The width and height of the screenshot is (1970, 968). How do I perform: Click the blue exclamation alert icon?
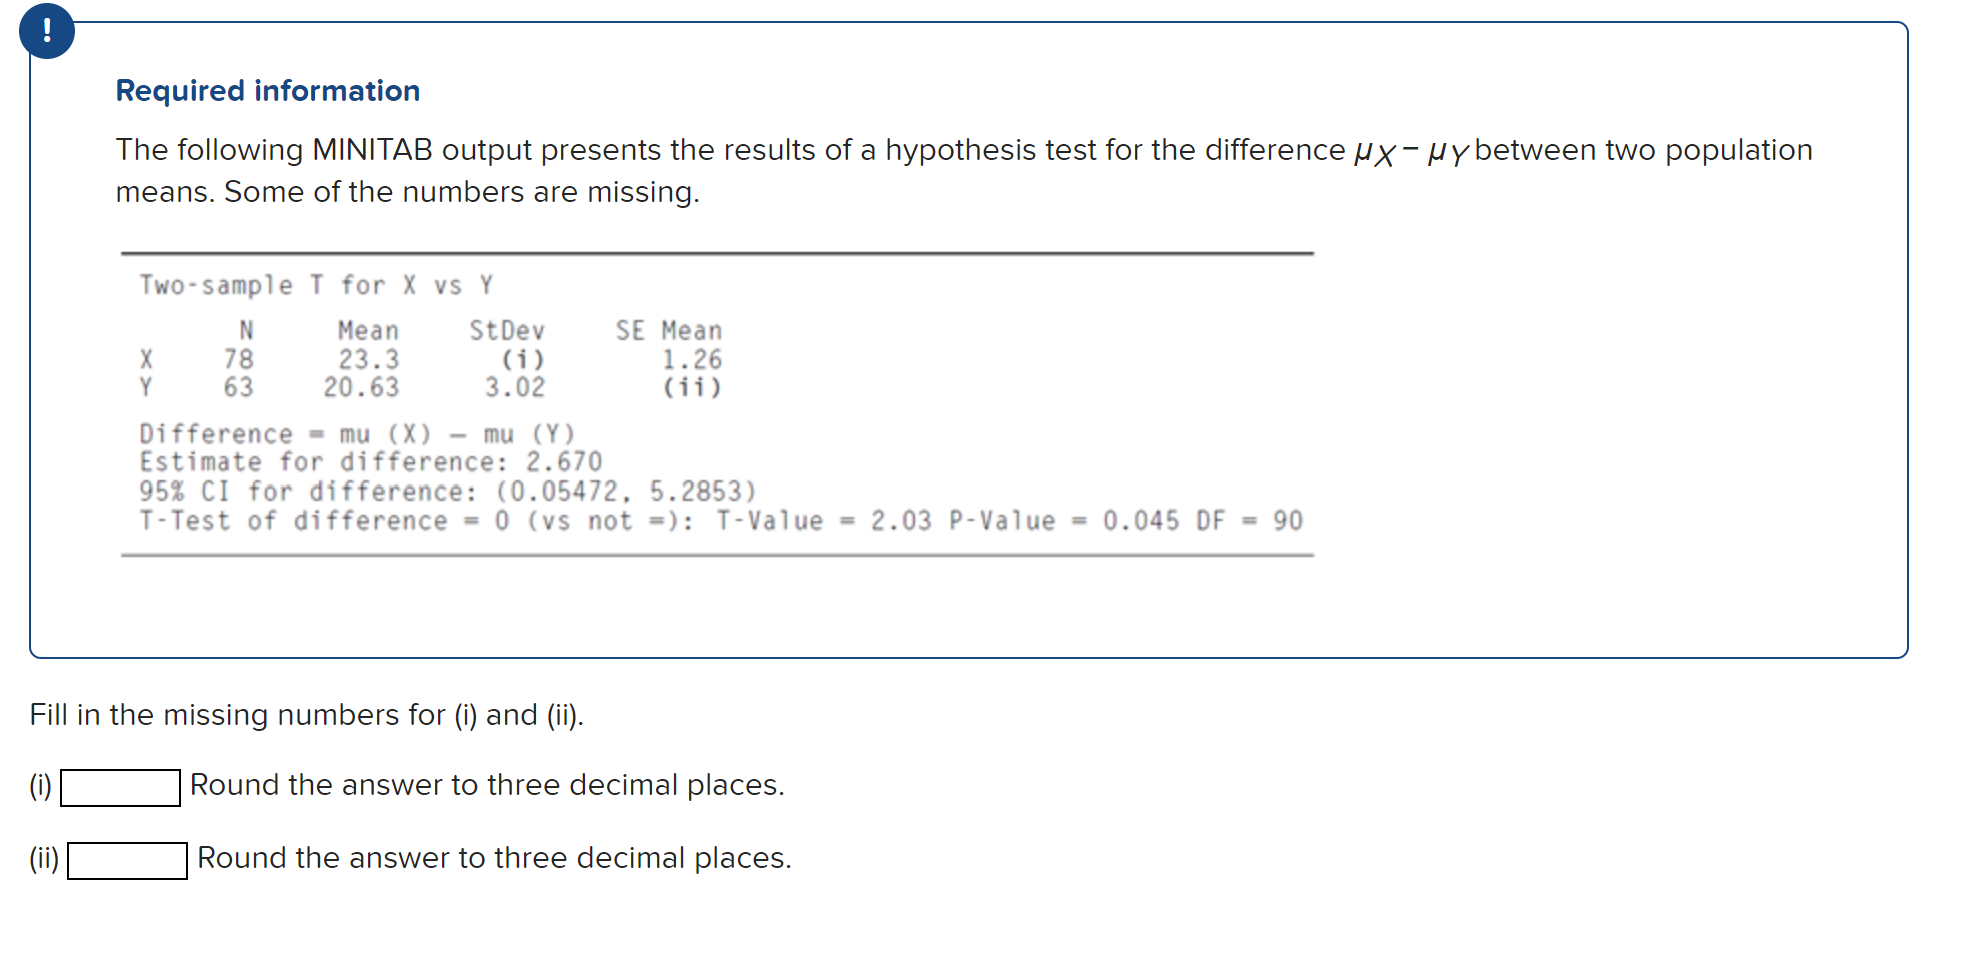pos(47,30)
